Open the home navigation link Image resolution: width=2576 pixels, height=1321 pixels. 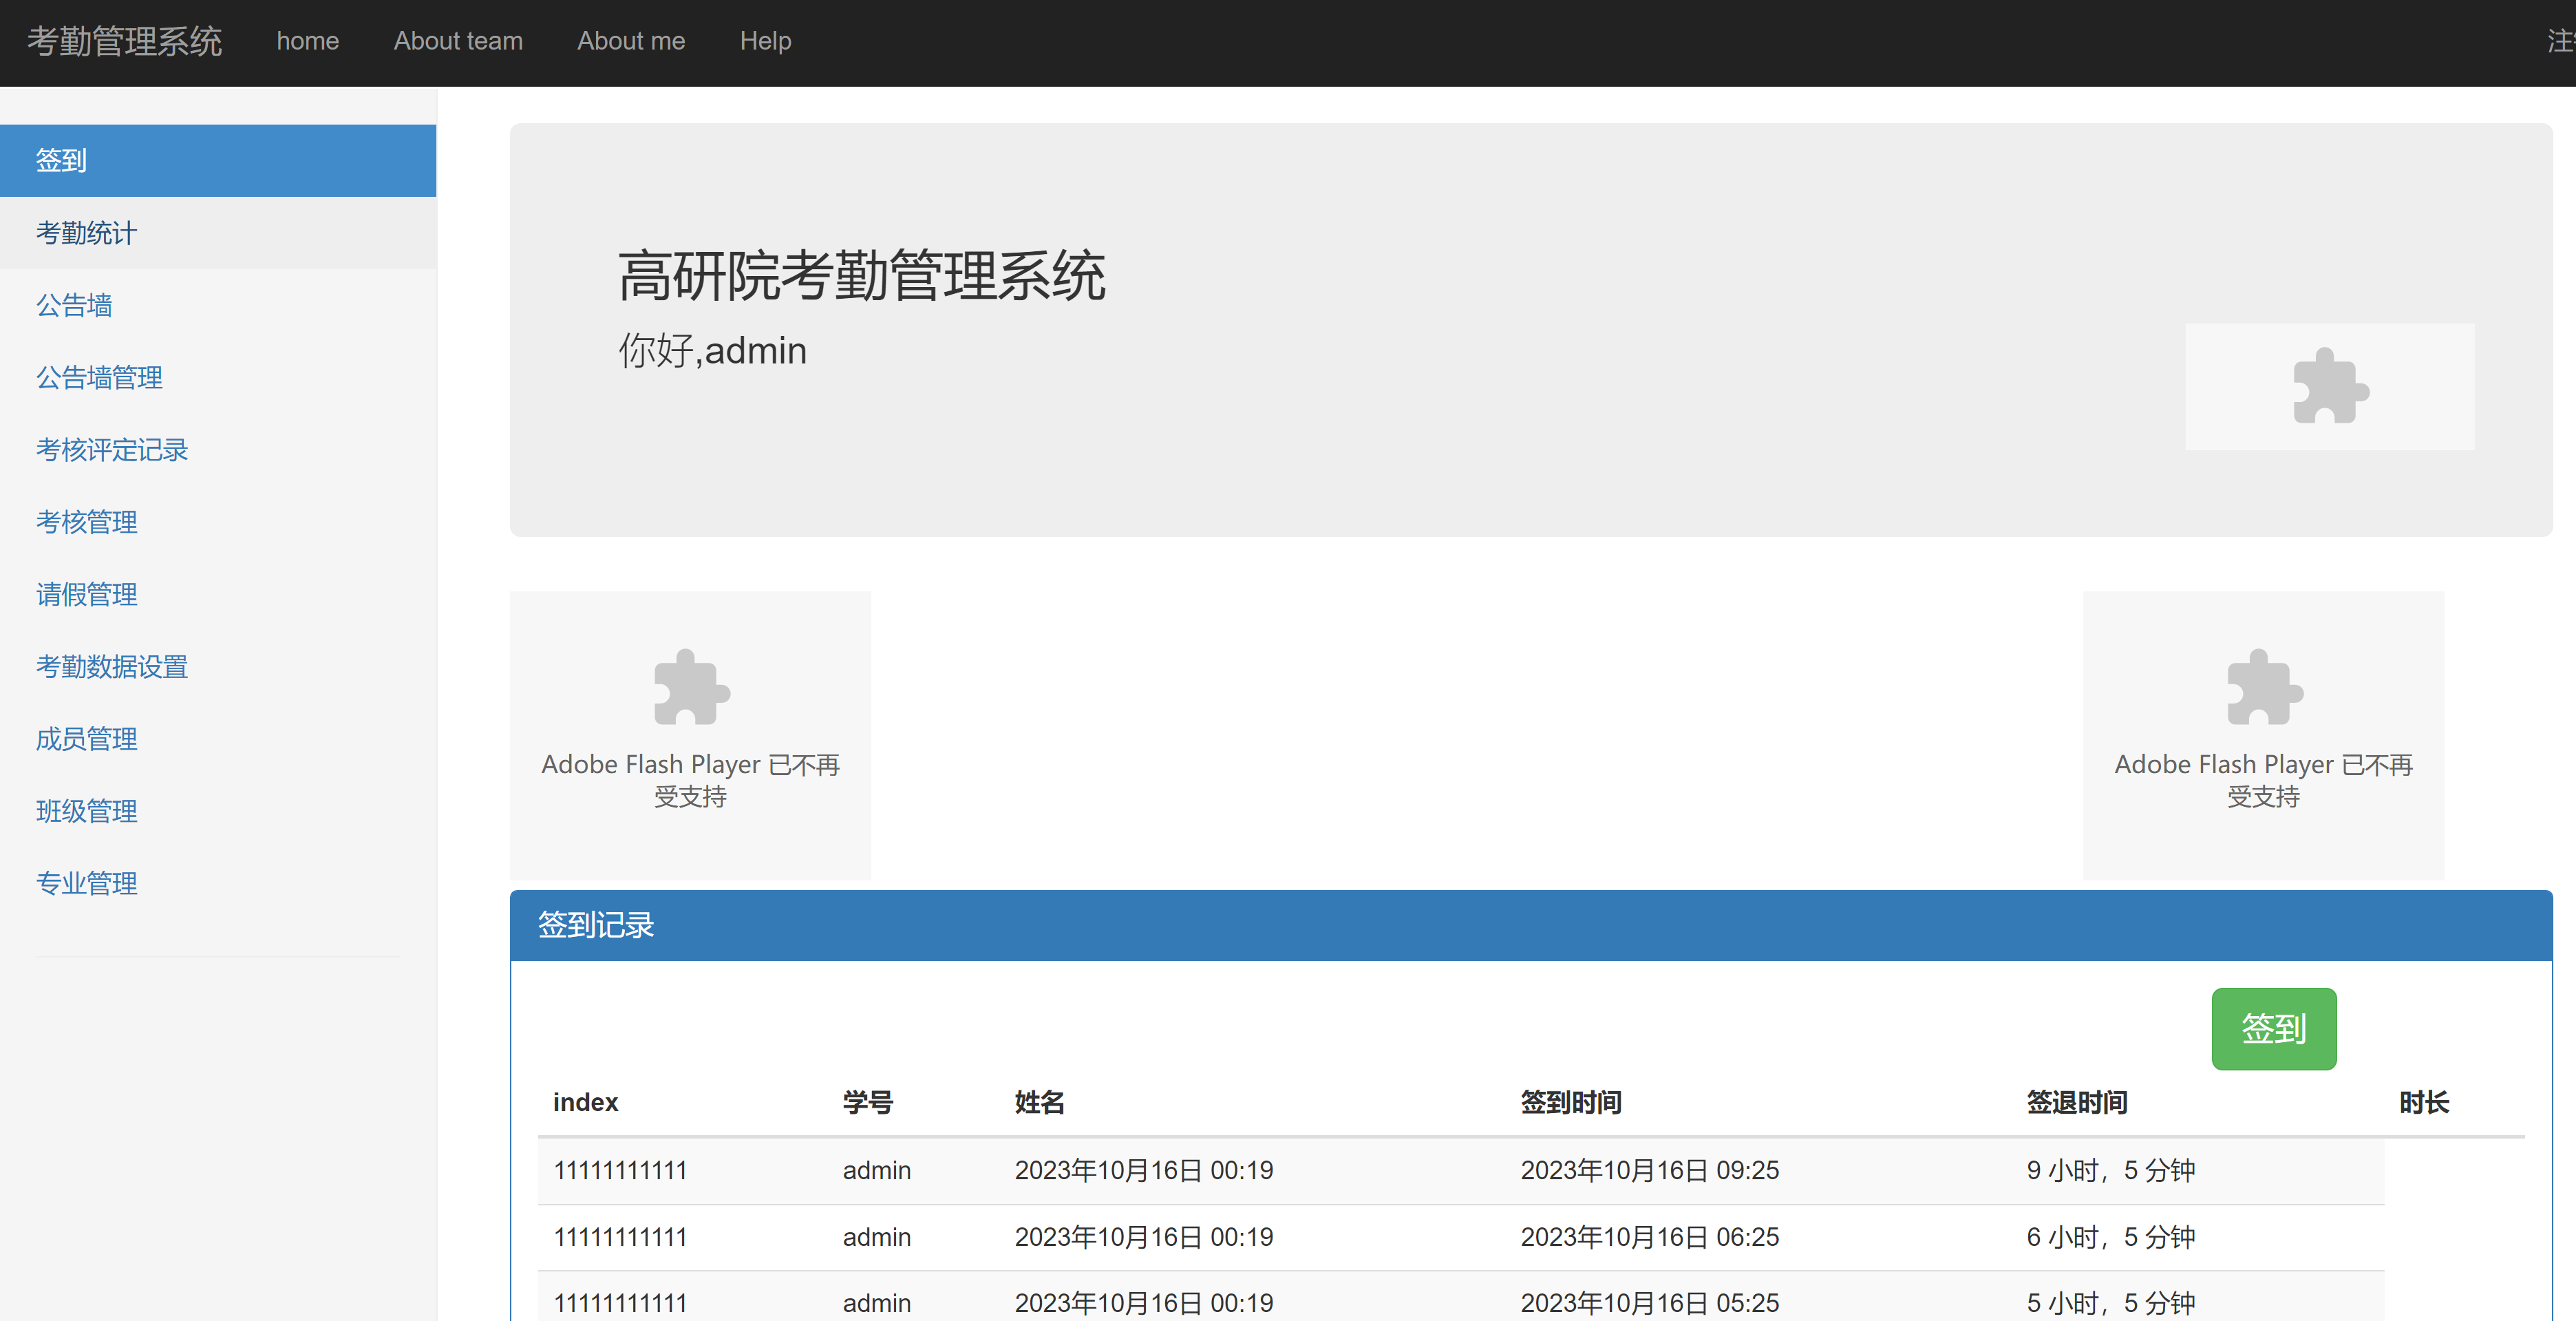pos(307,41)
